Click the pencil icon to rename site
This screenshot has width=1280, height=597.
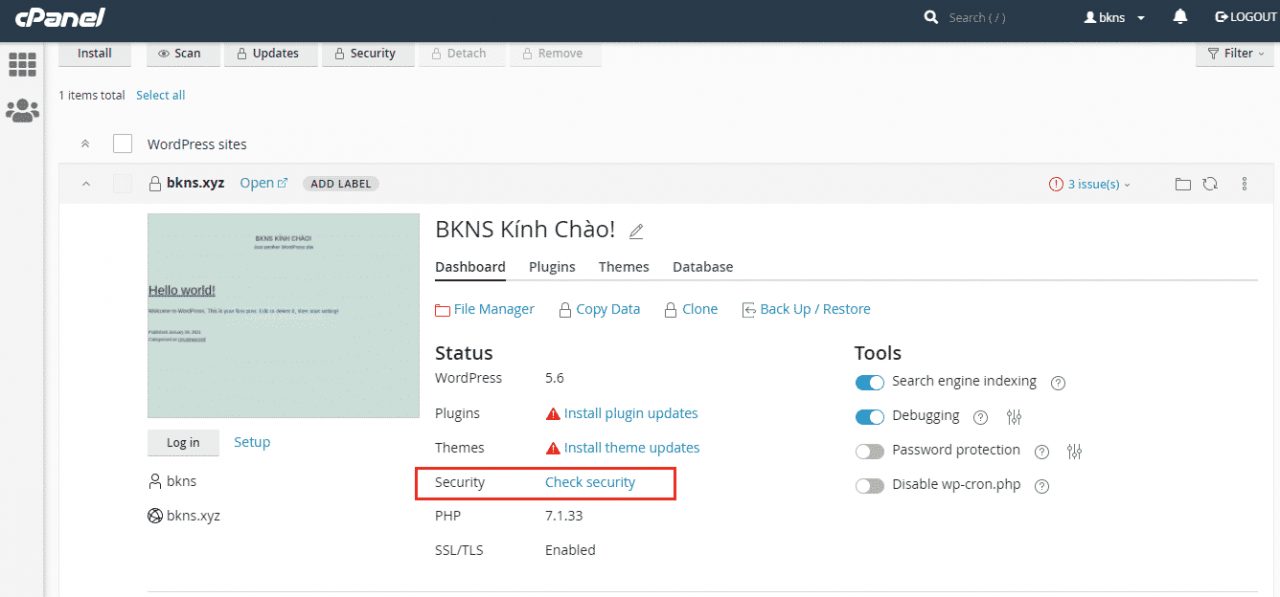[x=636, y=231]
